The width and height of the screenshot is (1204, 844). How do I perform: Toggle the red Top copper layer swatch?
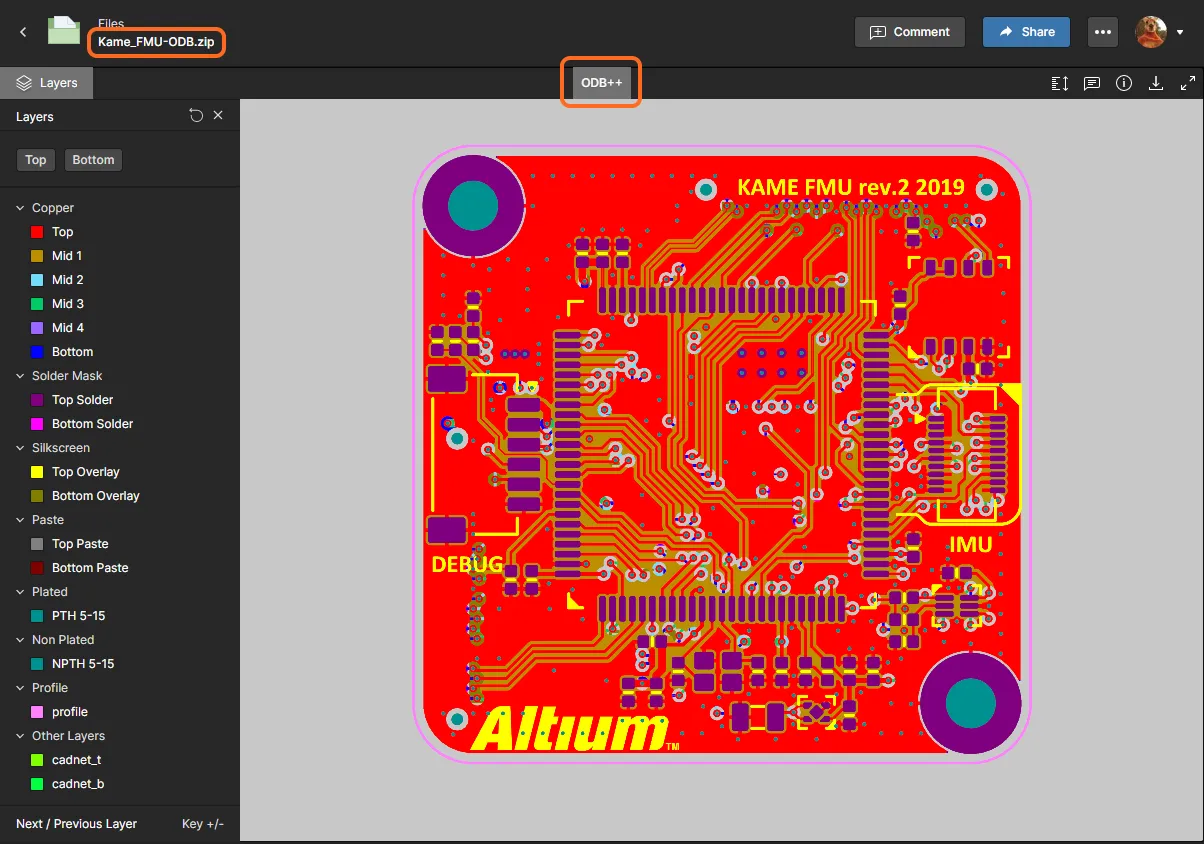point(38,232)
